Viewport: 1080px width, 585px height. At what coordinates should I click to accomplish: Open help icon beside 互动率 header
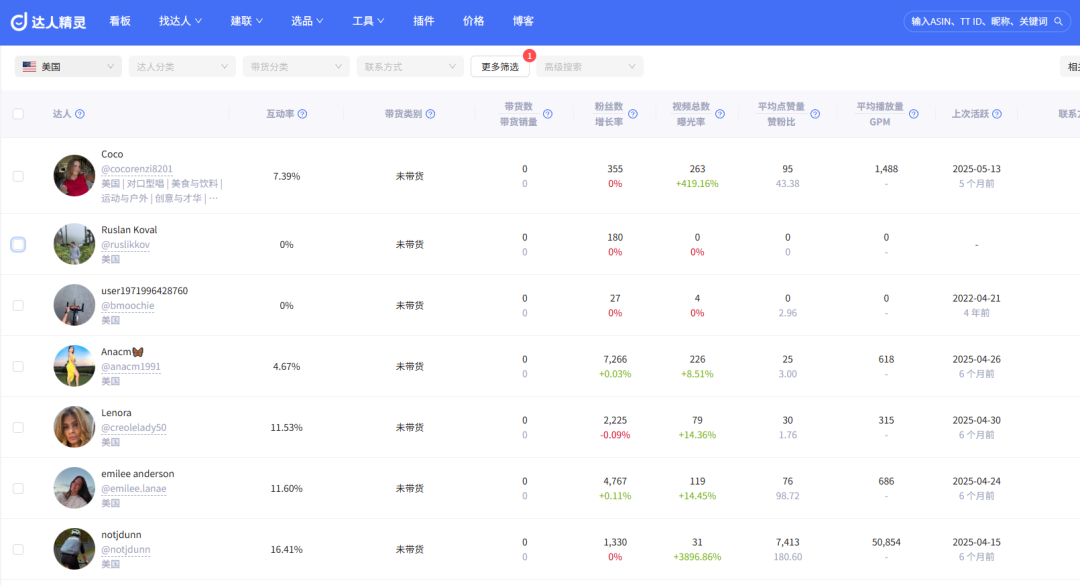pyautogui.click(x=302, y=114)
